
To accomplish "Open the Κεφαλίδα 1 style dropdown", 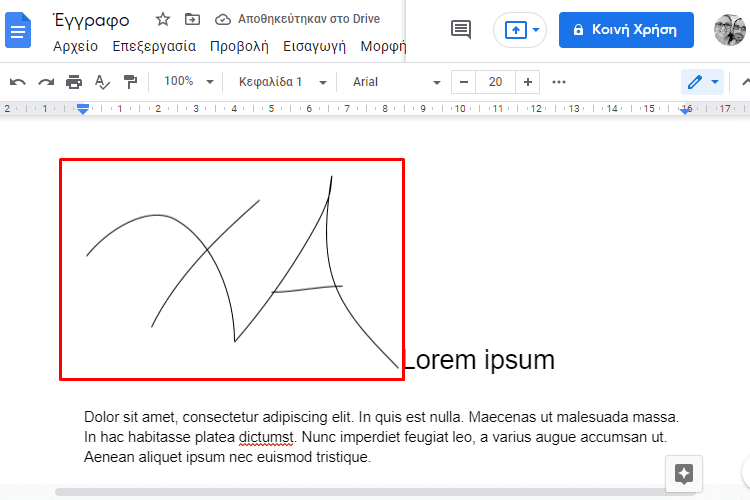I will coord(282,82).
